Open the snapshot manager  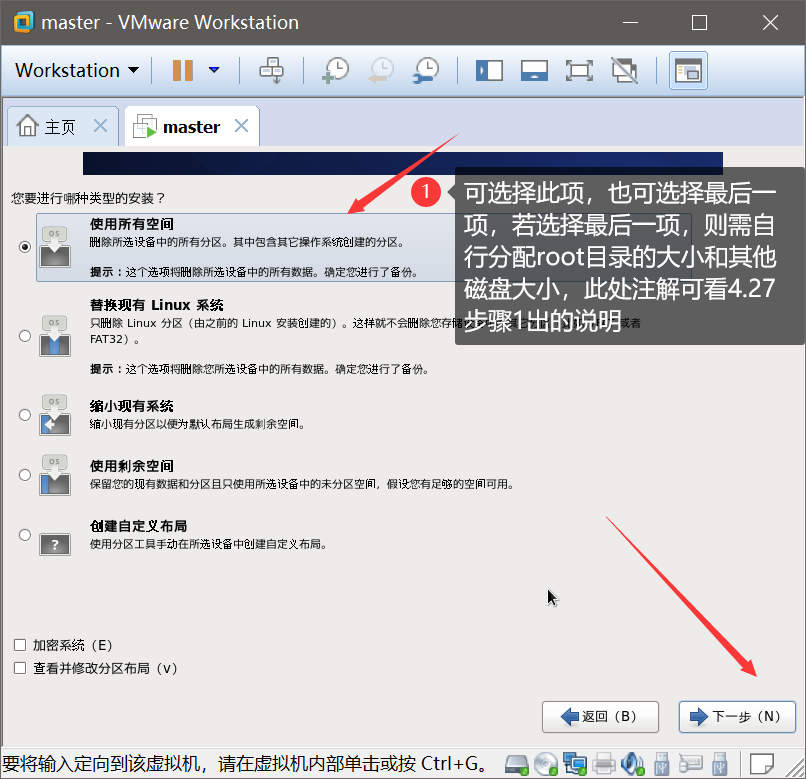click(x=426, y=70)
